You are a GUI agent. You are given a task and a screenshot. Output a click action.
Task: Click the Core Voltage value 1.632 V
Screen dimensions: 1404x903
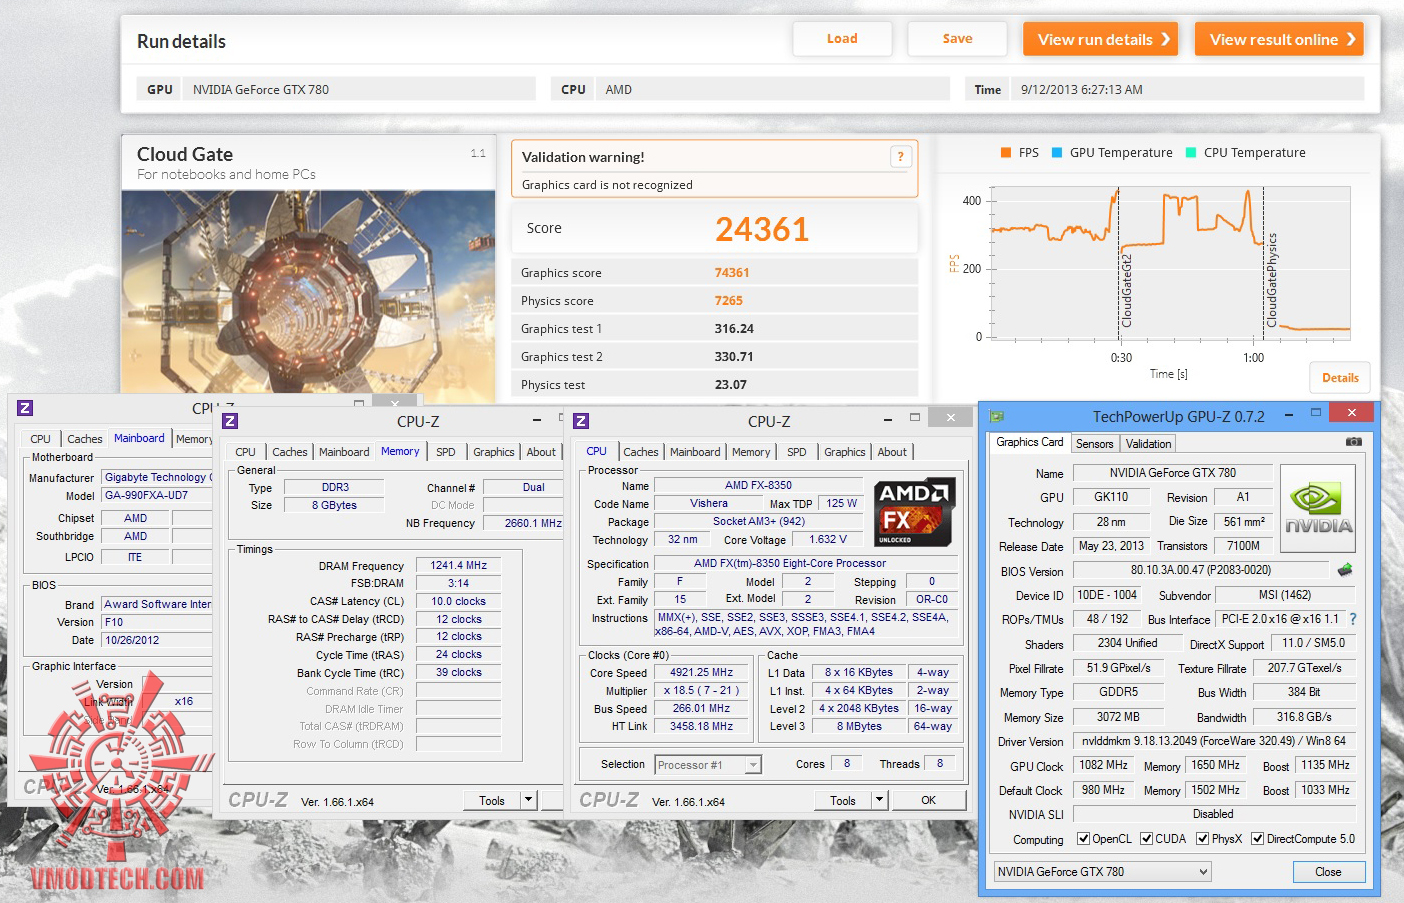828,539
